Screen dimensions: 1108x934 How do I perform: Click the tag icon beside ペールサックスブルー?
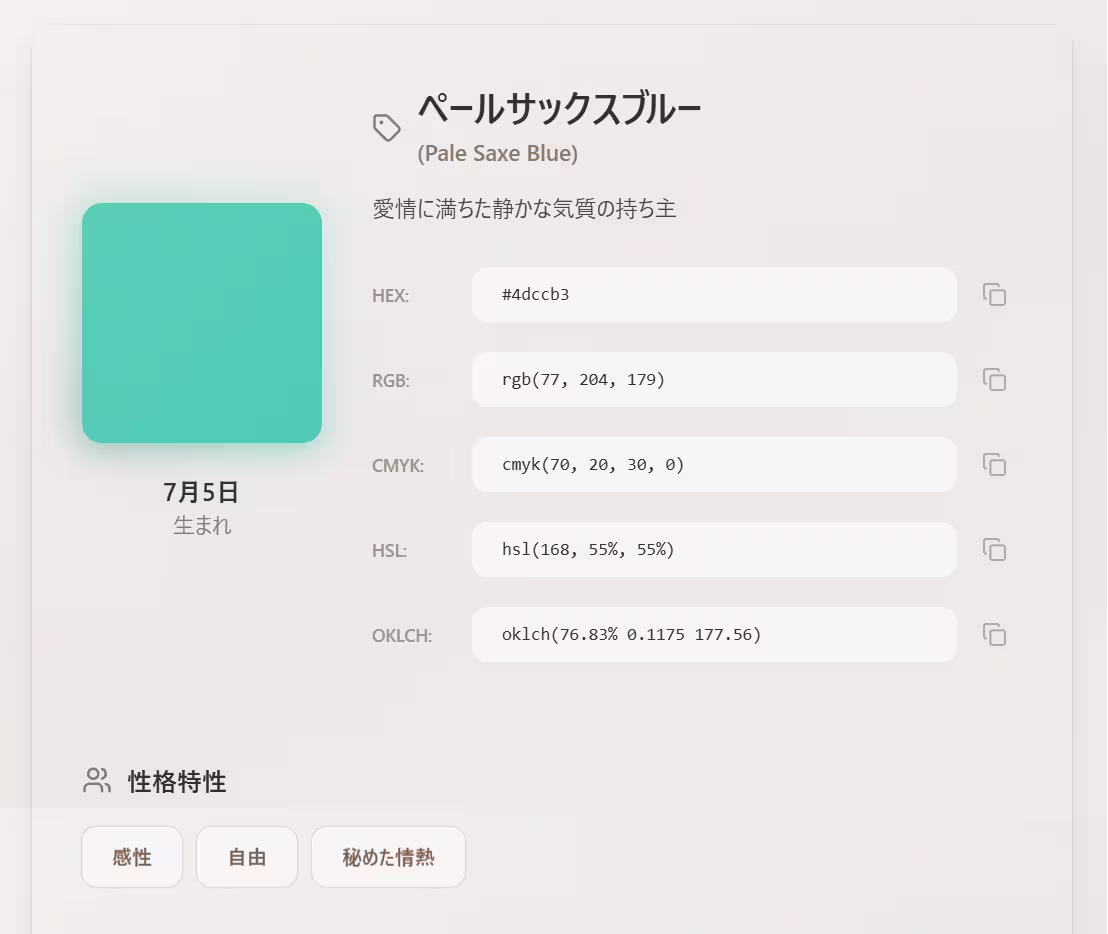click(x=387, y=128)
